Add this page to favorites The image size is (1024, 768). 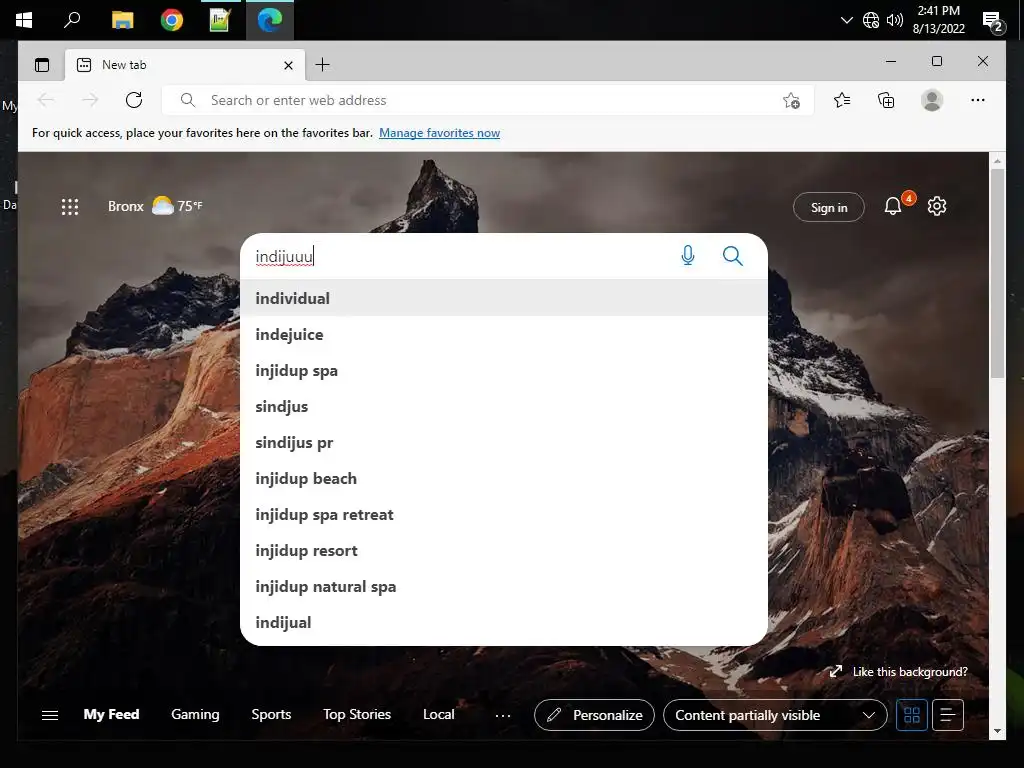click(791, 101)
